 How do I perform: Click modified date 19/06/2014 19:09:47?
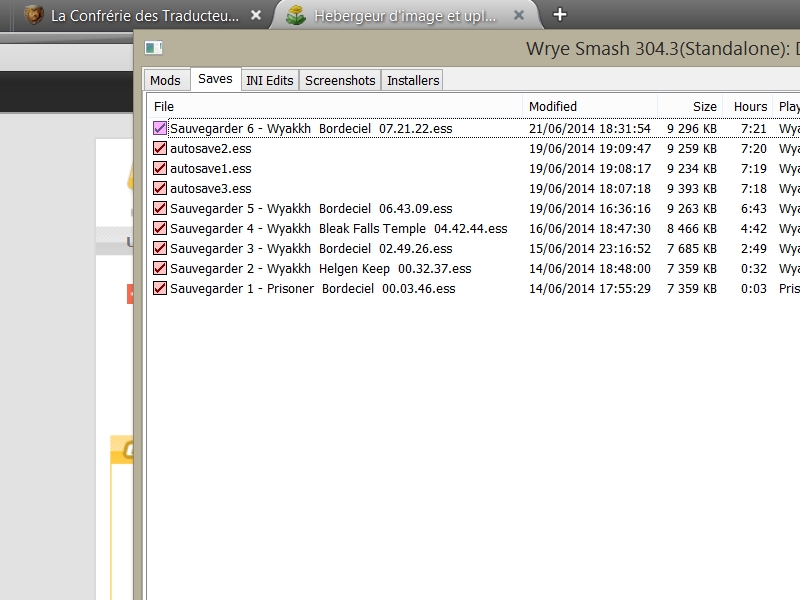[590, 148]
